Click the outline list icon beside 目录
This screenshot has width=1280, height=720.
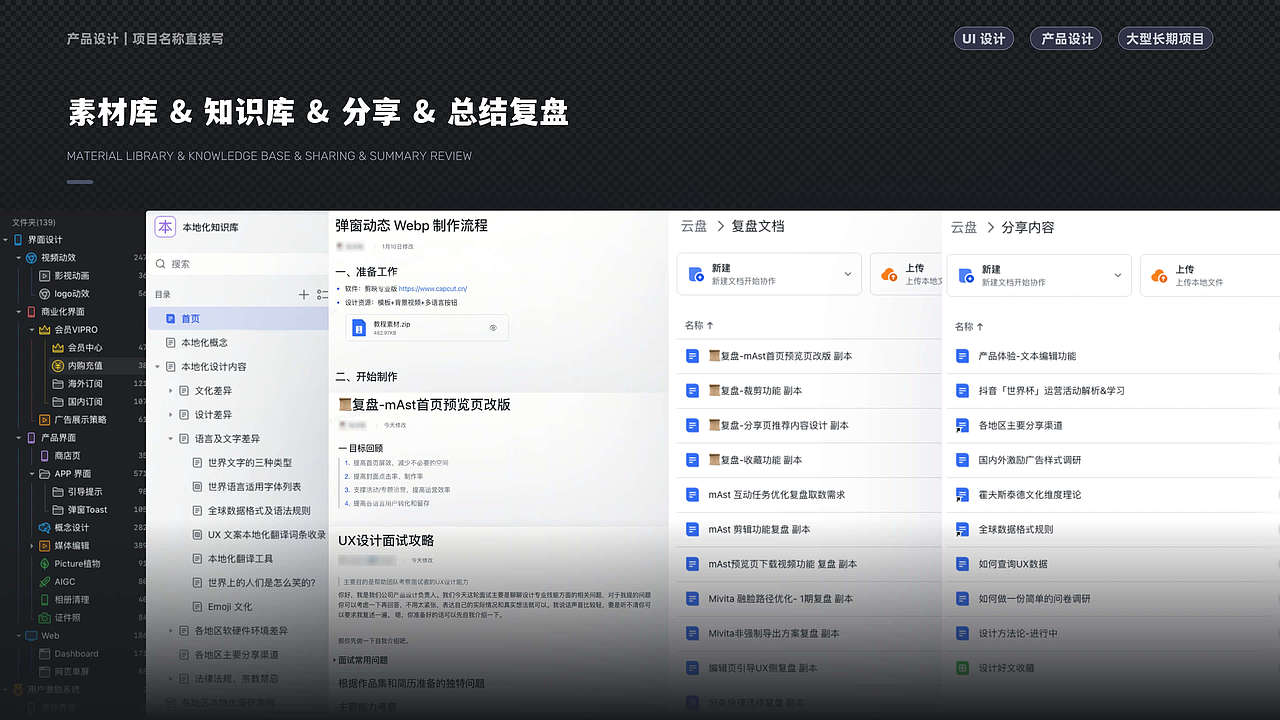coord(322,294)
